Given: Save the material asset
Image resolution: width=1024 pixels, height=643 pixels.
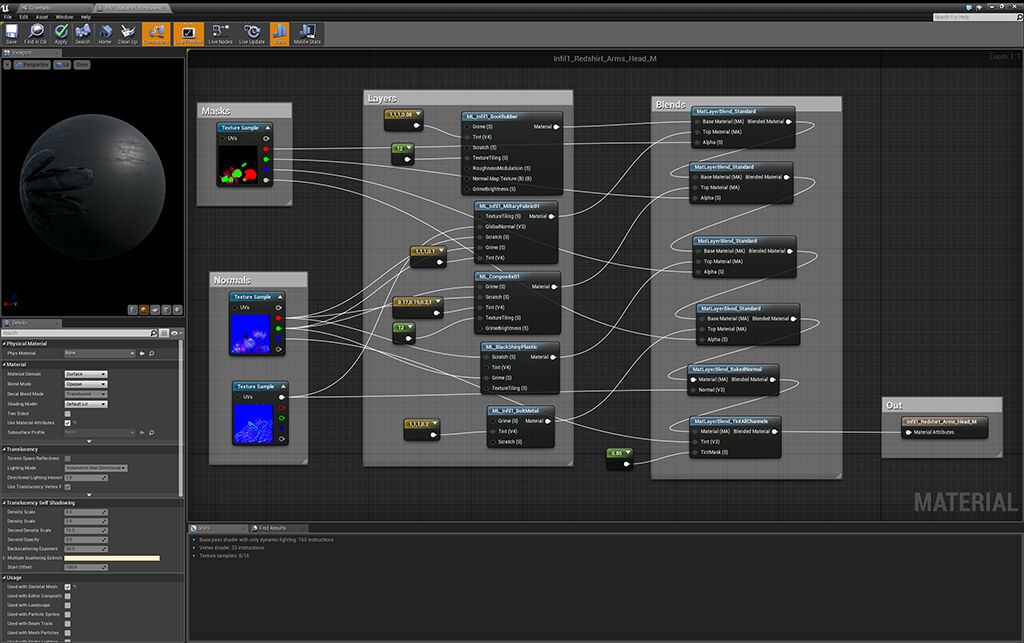Looking at the screenshot, I should [11, 33].
